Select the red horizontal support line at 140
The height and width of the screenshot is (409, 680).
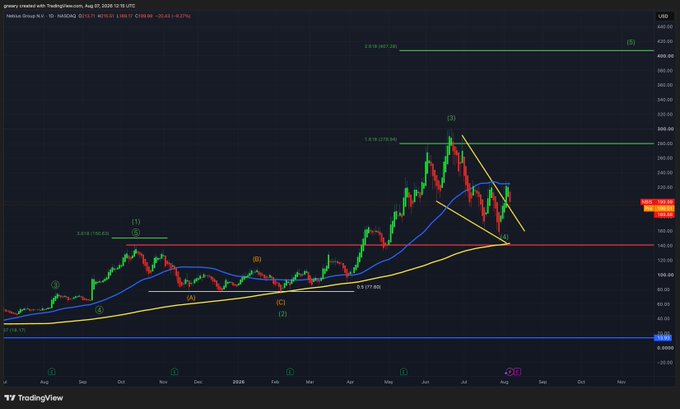coord(390,245)
